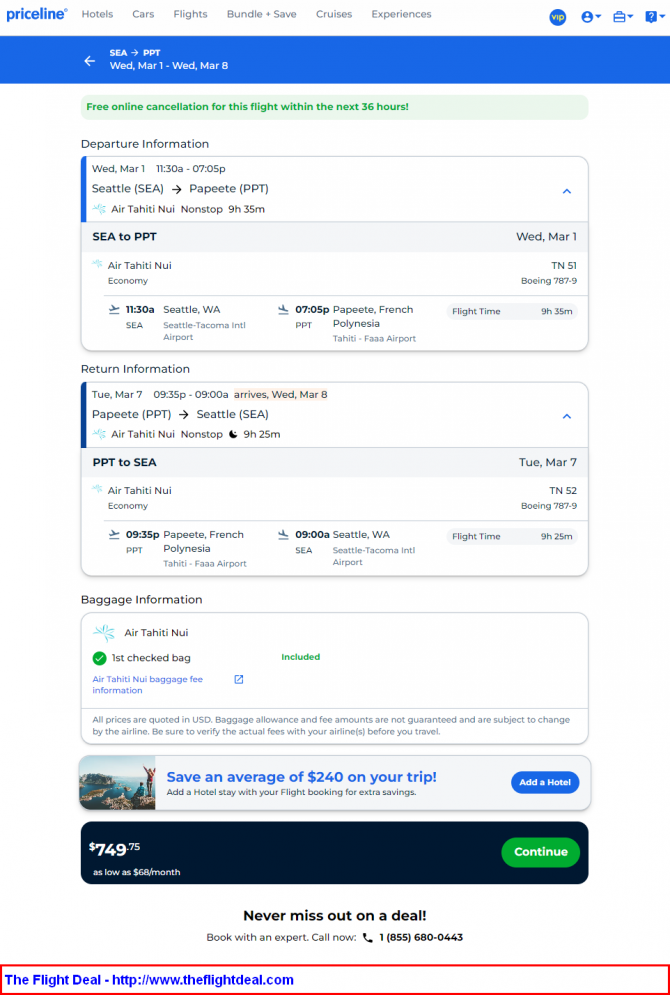Click the back arrow in blue header
The height and width of the screenshot is (995, 670).
[89, 61]
